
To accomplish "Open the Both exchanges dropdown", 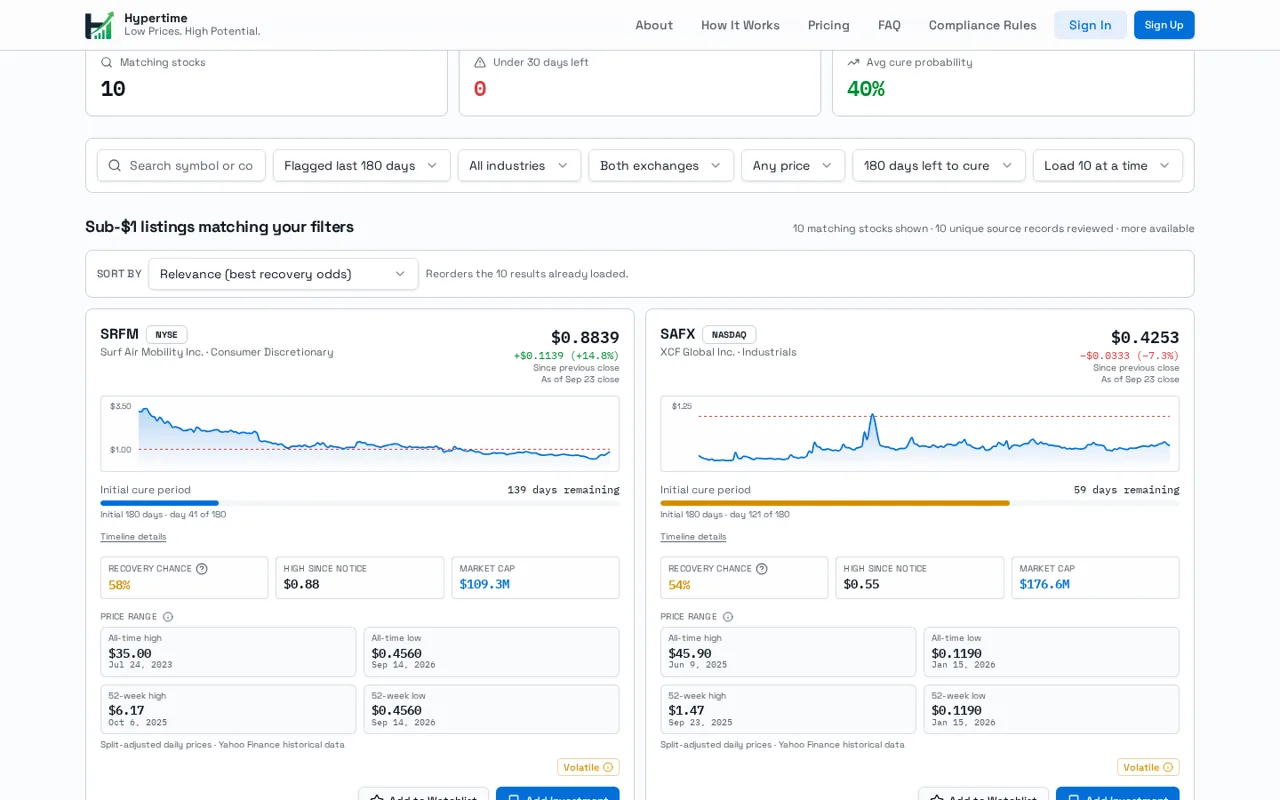I will tap(661, 165).
